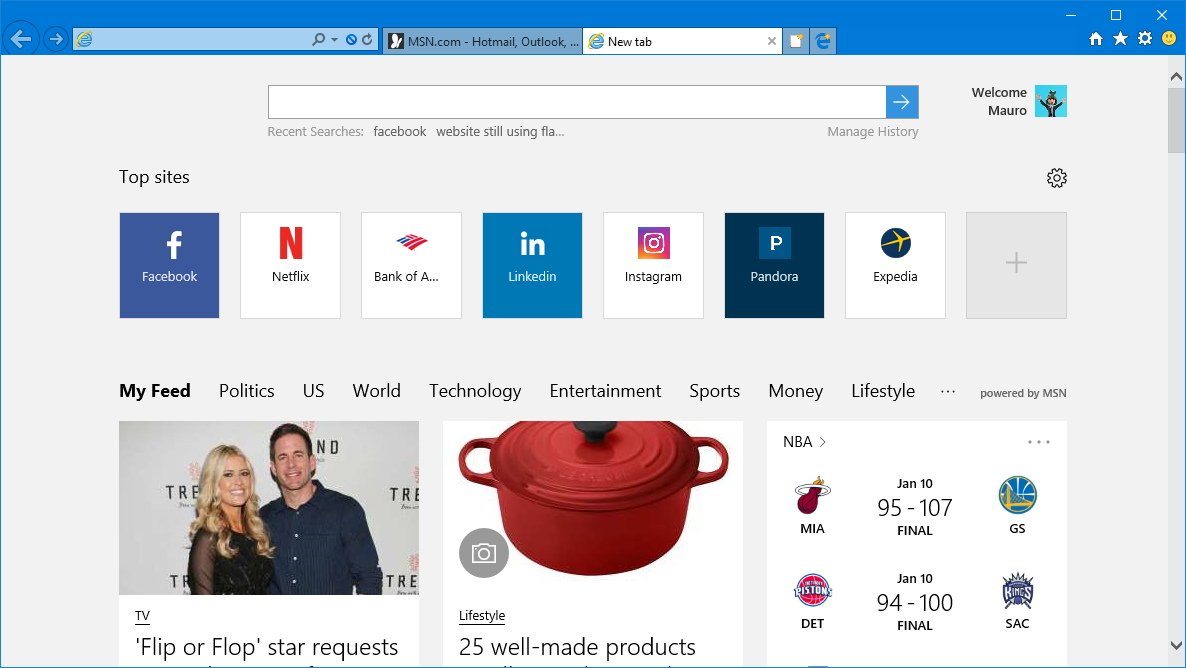Open the Flip or Flop couple photo
This screenshot has height=668, width=1186.
coord(269,508)
